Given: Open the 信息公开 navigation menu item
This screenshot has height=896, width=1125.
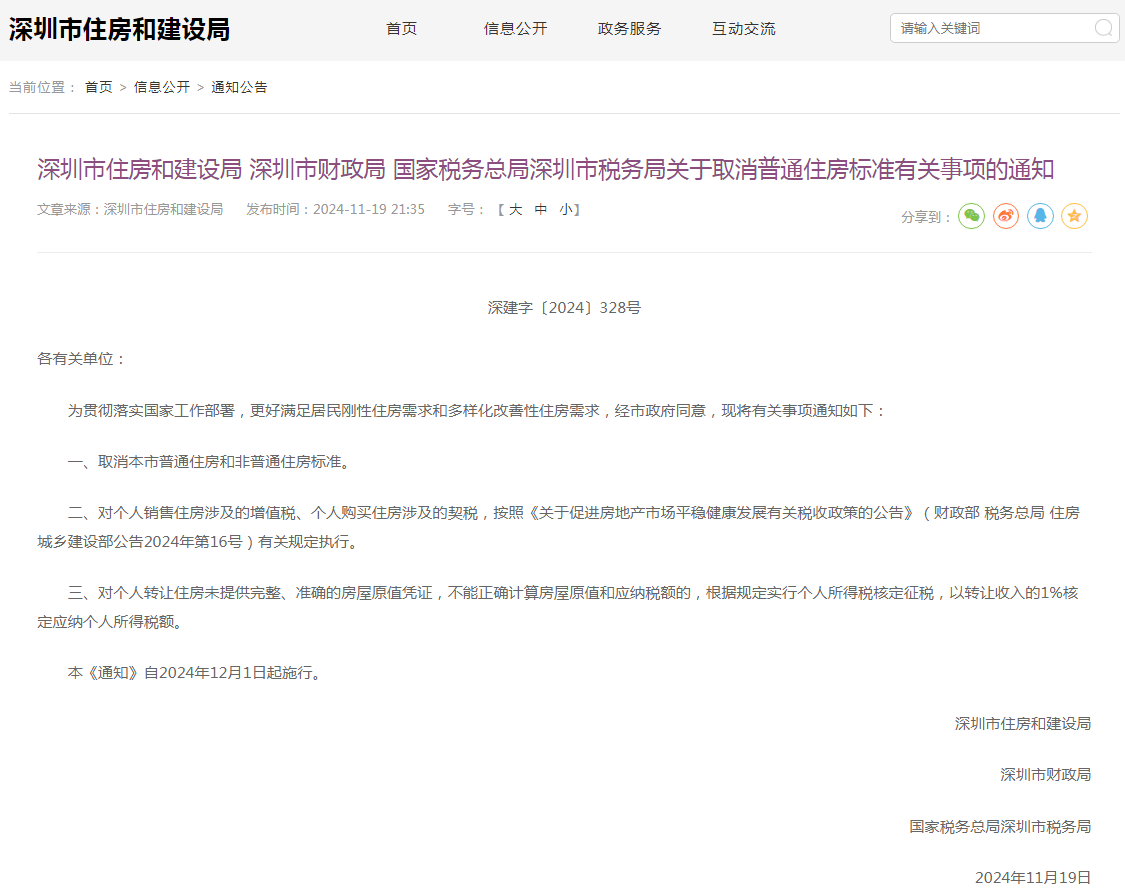Looking at the screenshot, I should click(515, 29).
